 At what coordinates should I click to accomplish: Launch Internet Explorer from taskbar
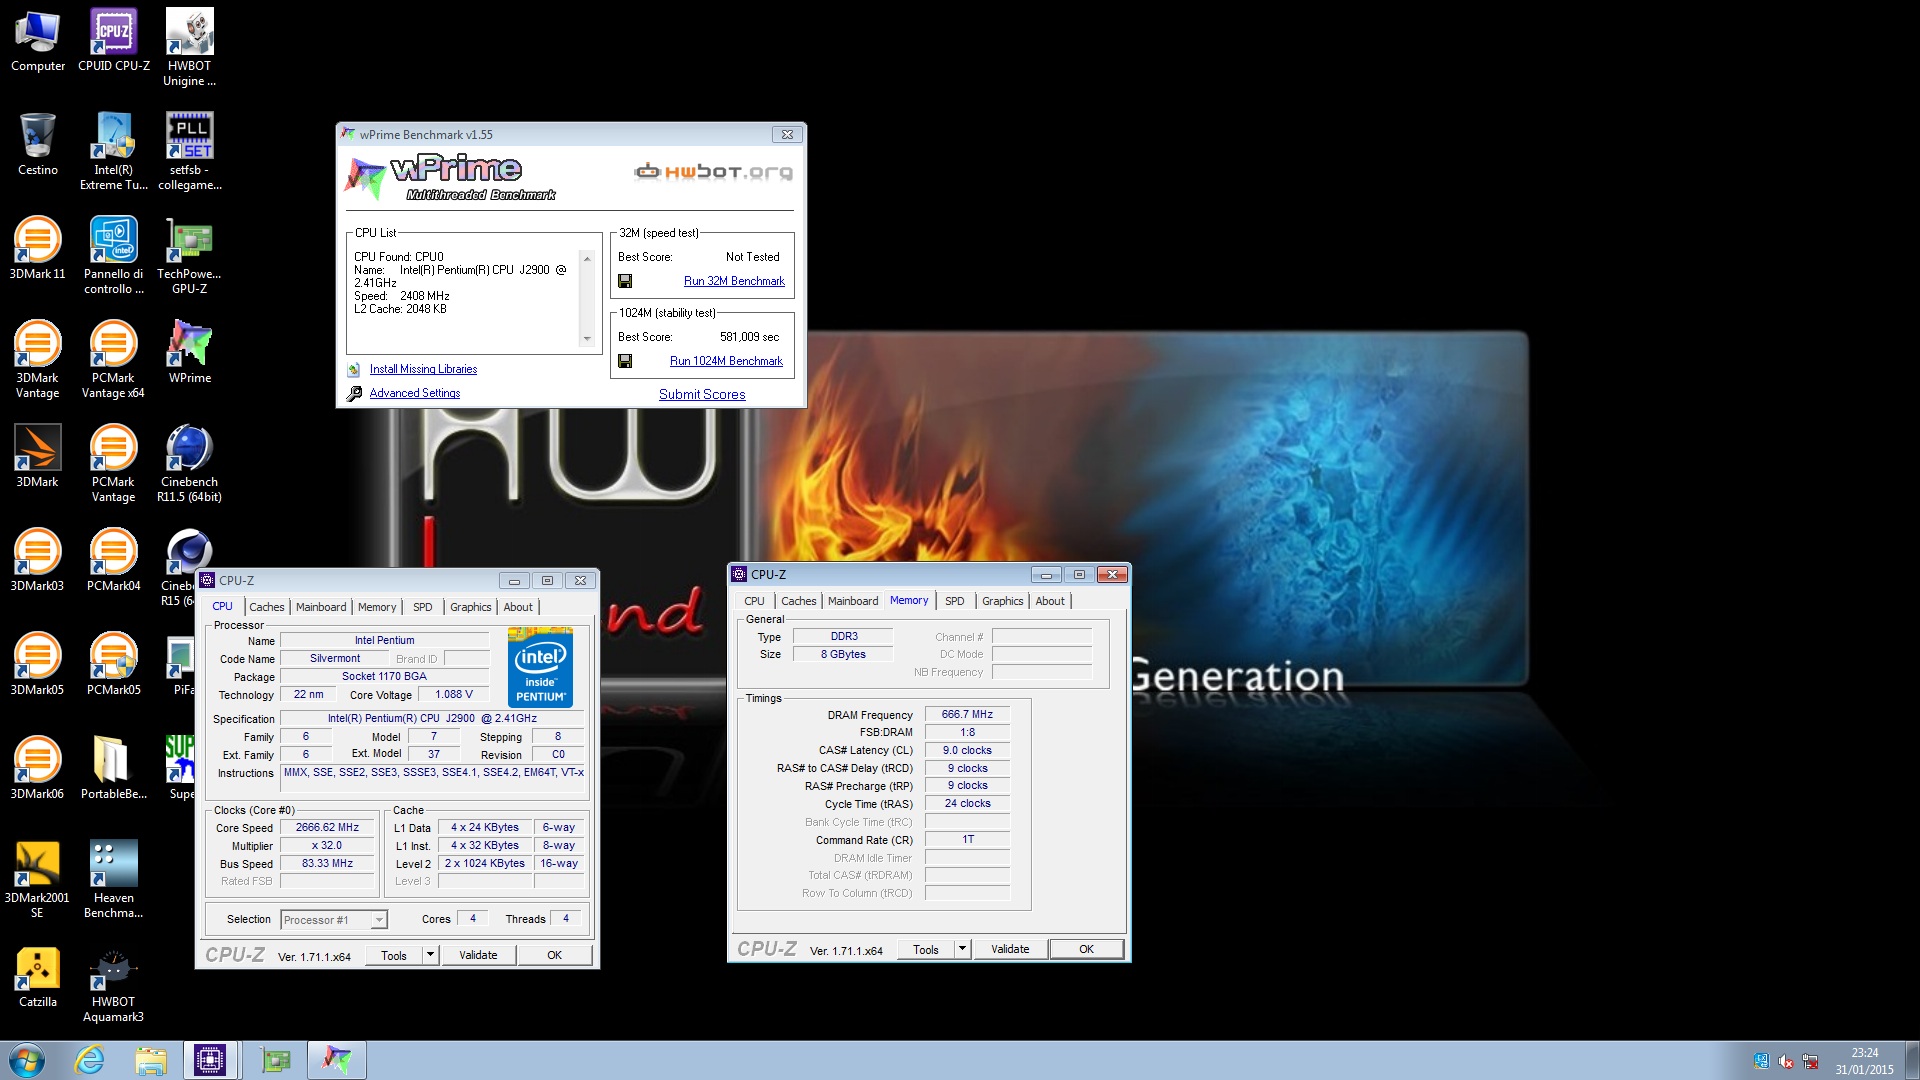click(89, 1060)
